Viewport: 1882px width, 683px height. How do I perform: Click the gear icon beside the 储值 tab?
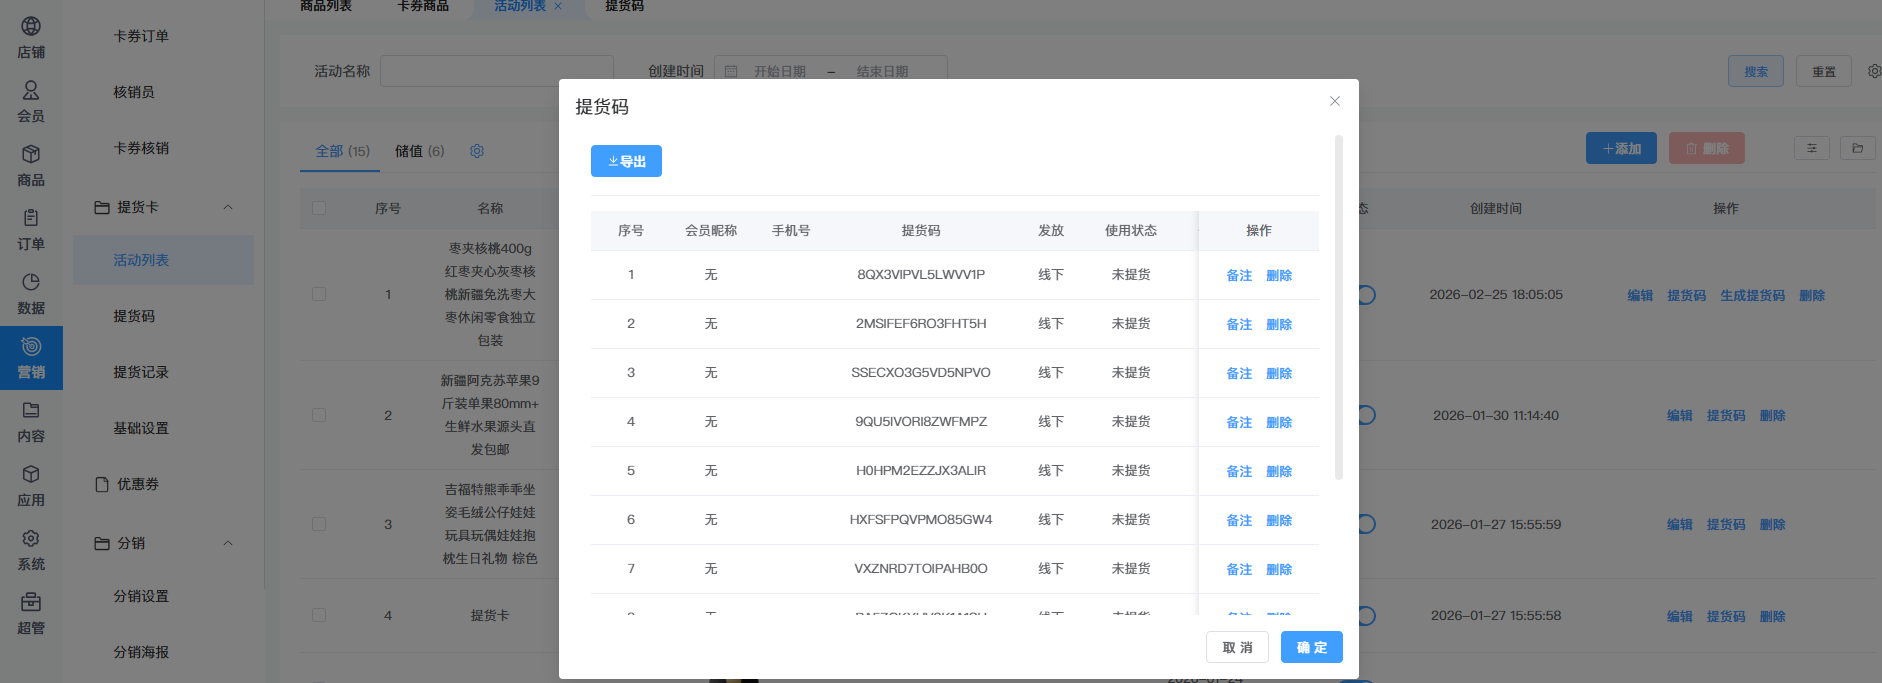(x=477, y=151)
